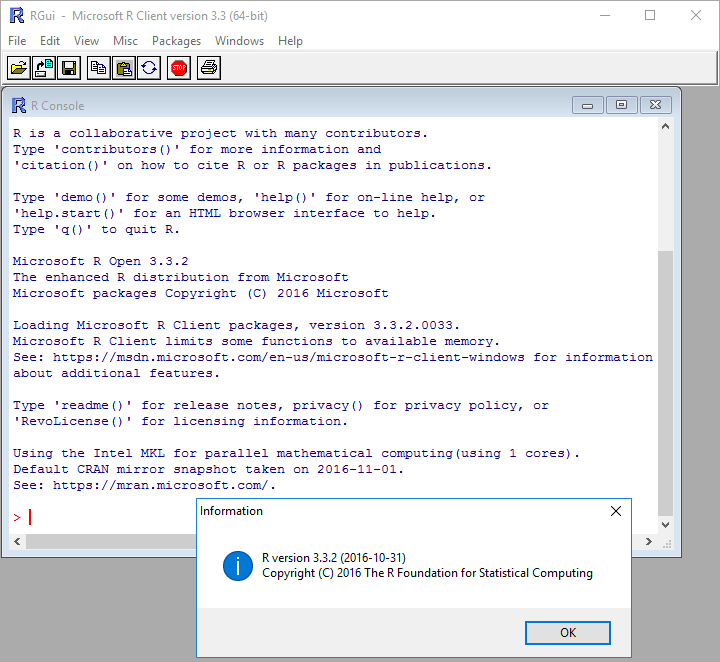Screen dimensions: 720x662
Task: Click the msdn.microsoft.com URL text in console
Action: click(x=288, y=357)
